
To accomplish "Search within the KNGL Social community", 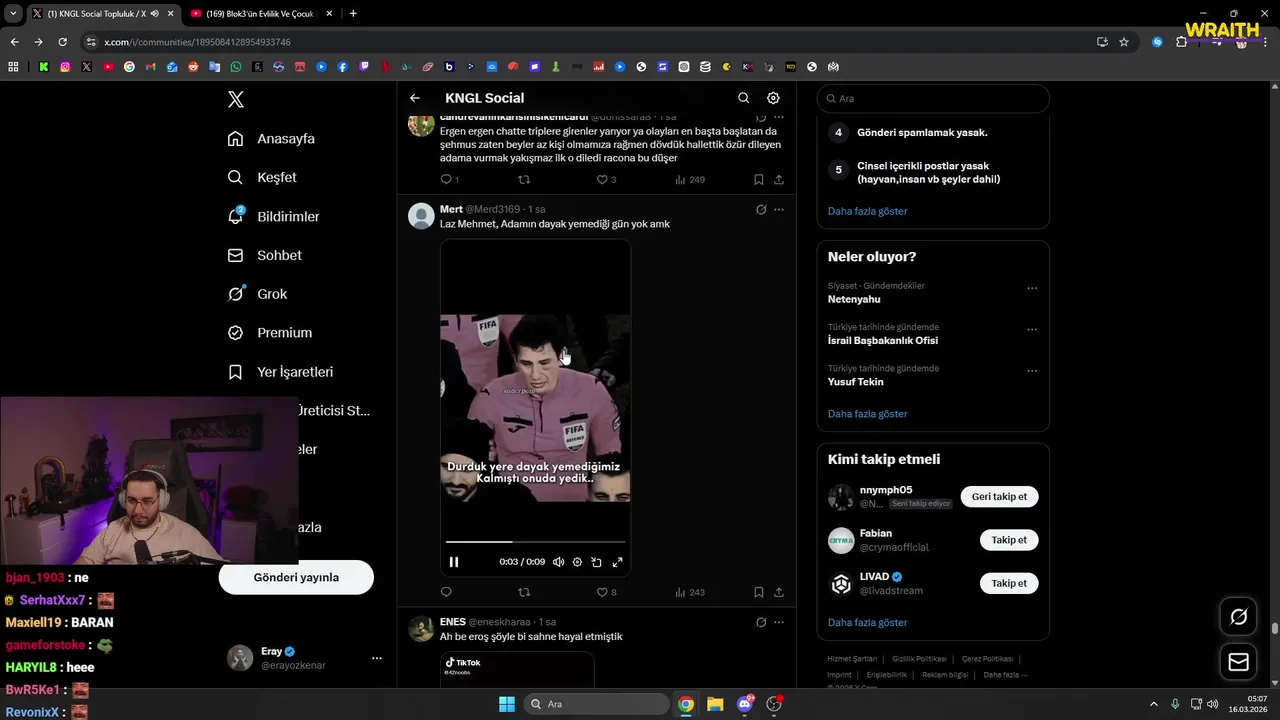I will click(743, 98).
